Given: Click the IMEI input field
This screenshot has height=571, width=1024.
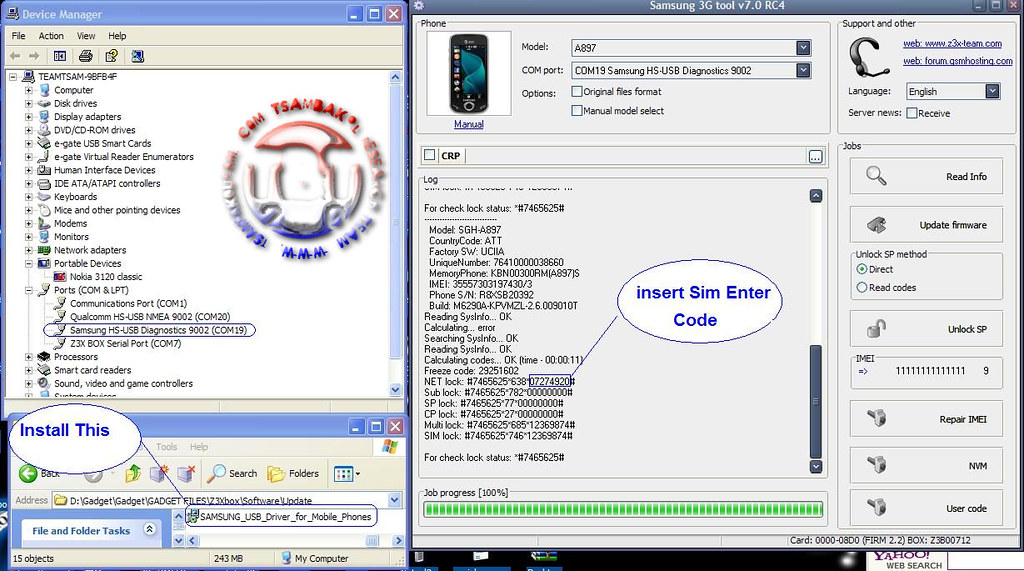Looking at the screenshot, I should point(931,371).
